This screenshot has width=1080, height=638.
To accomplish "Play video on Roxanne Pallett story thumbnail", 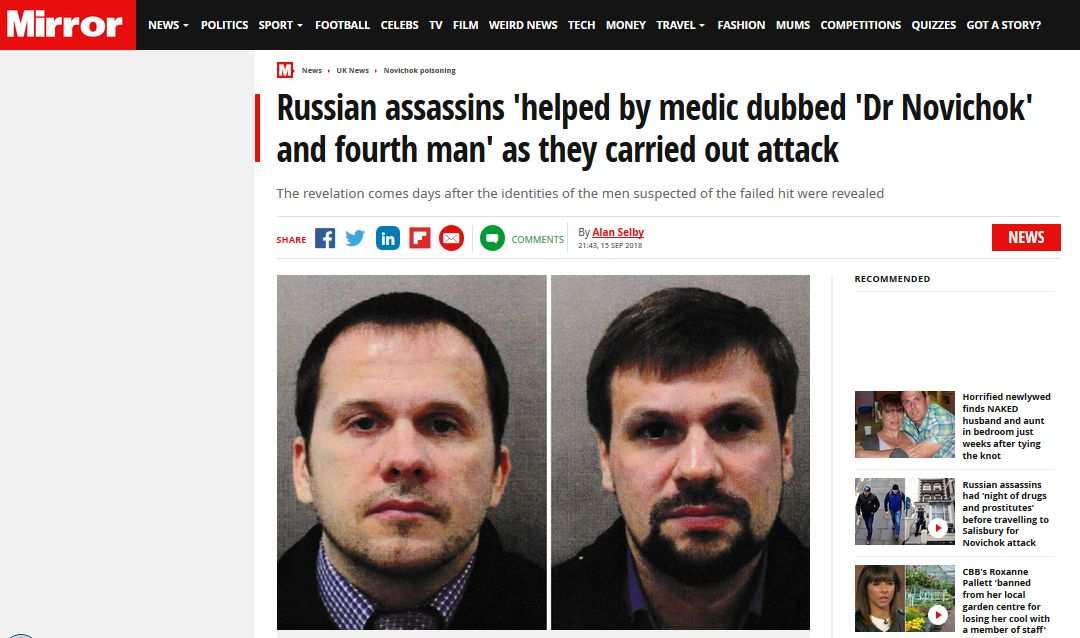I will pyautogui.click(x=937, y=615).
